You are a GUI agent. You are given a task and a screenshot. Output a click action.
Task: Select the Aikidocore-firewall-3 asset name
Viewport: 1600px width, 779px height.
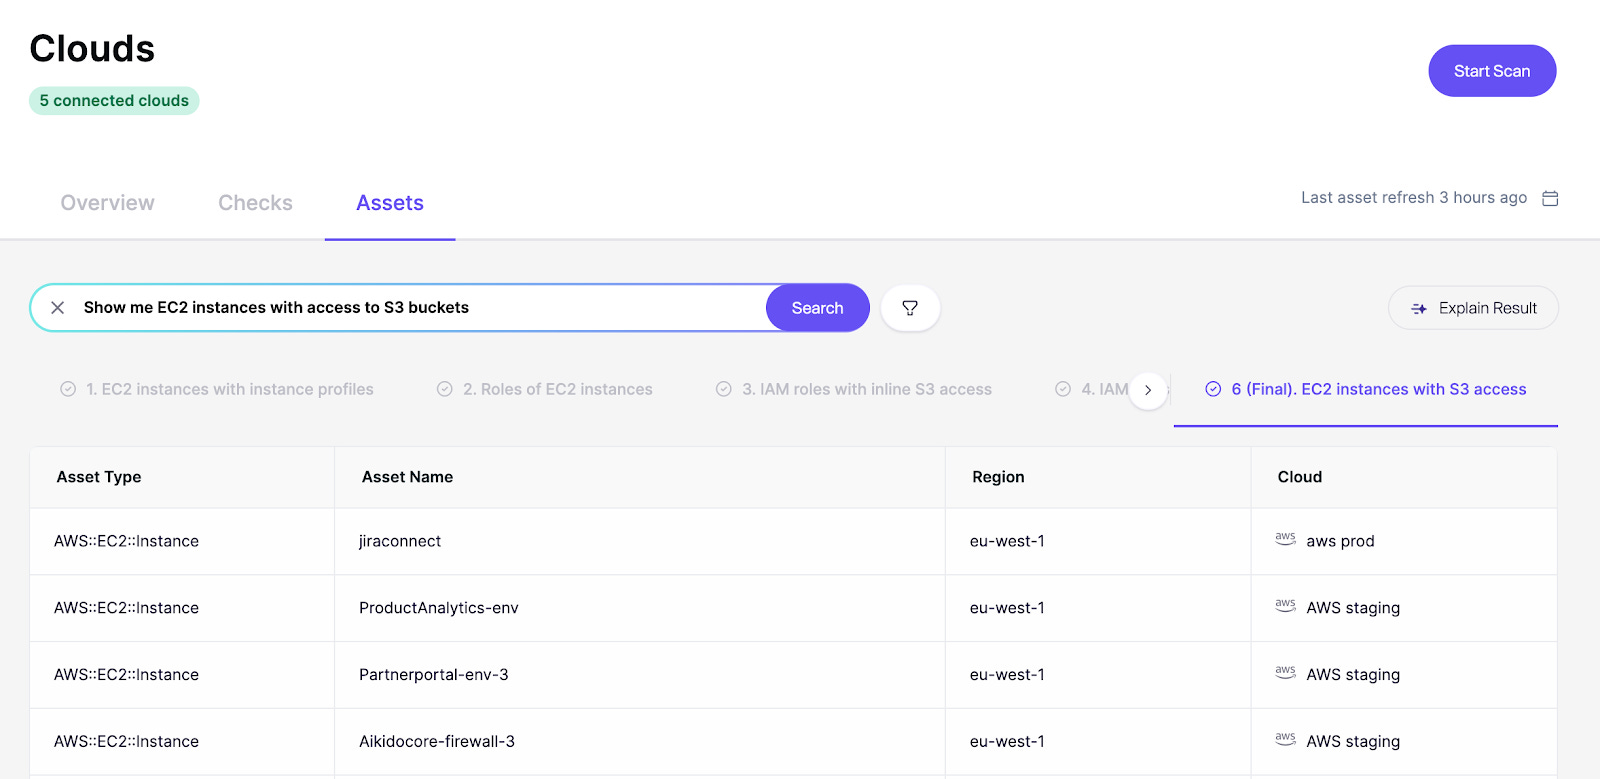(x=437, y=742)
